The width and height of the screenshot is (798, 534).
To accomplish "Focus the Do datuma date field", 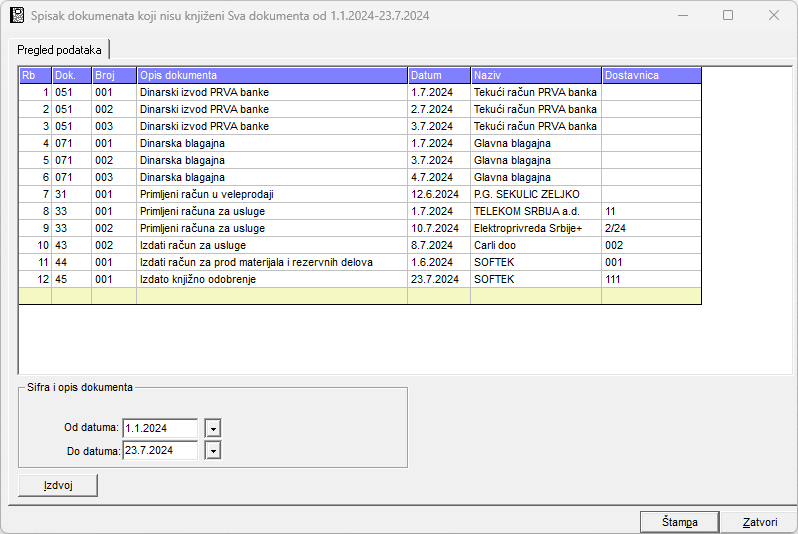I will click(x=160, y=450).
